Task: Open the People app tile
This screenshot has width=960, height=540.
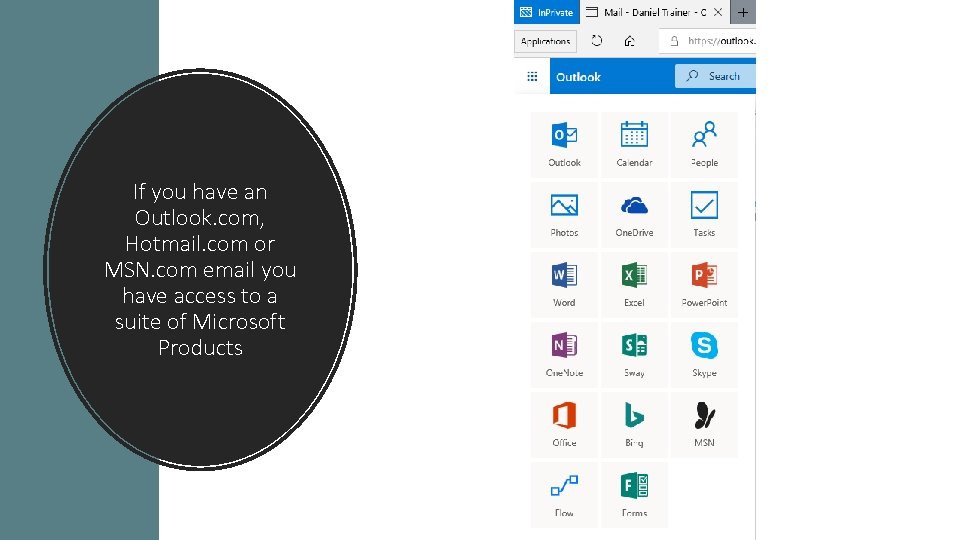Action: [704, 145]
